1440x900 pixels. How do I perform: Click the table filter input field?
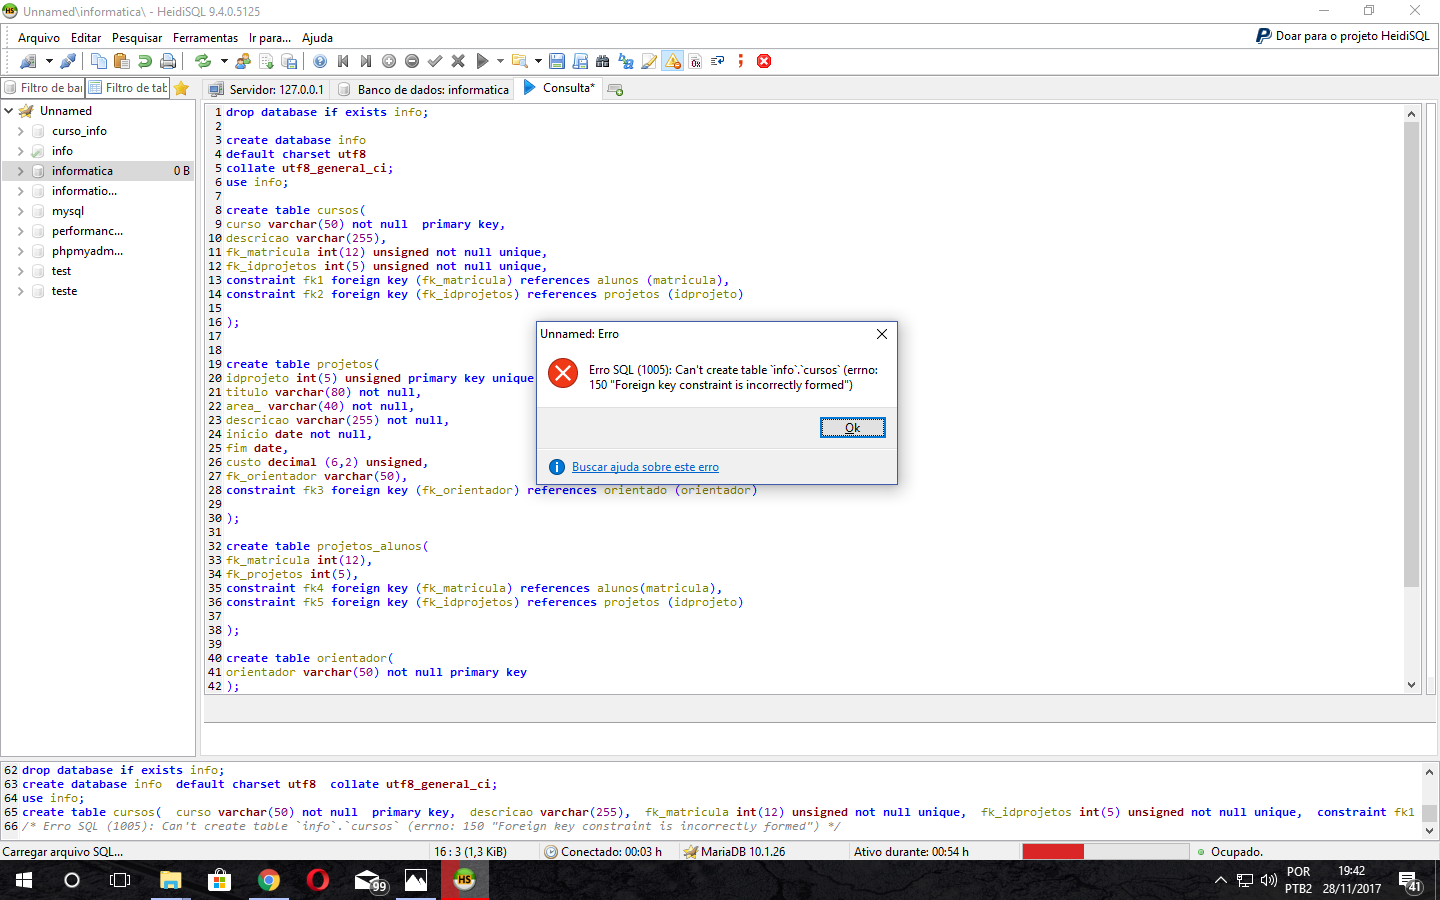(128, 88)
